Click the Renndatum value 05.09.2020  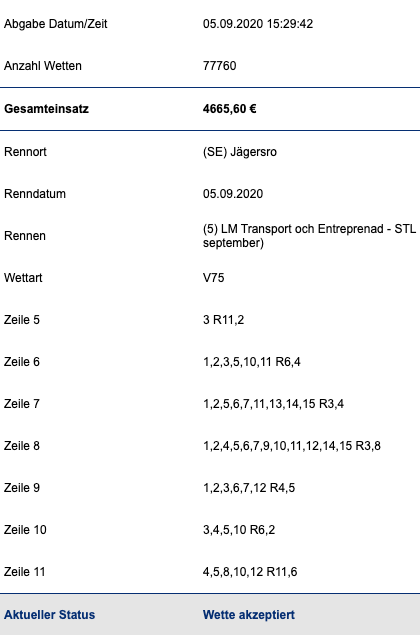click(233, 194)
